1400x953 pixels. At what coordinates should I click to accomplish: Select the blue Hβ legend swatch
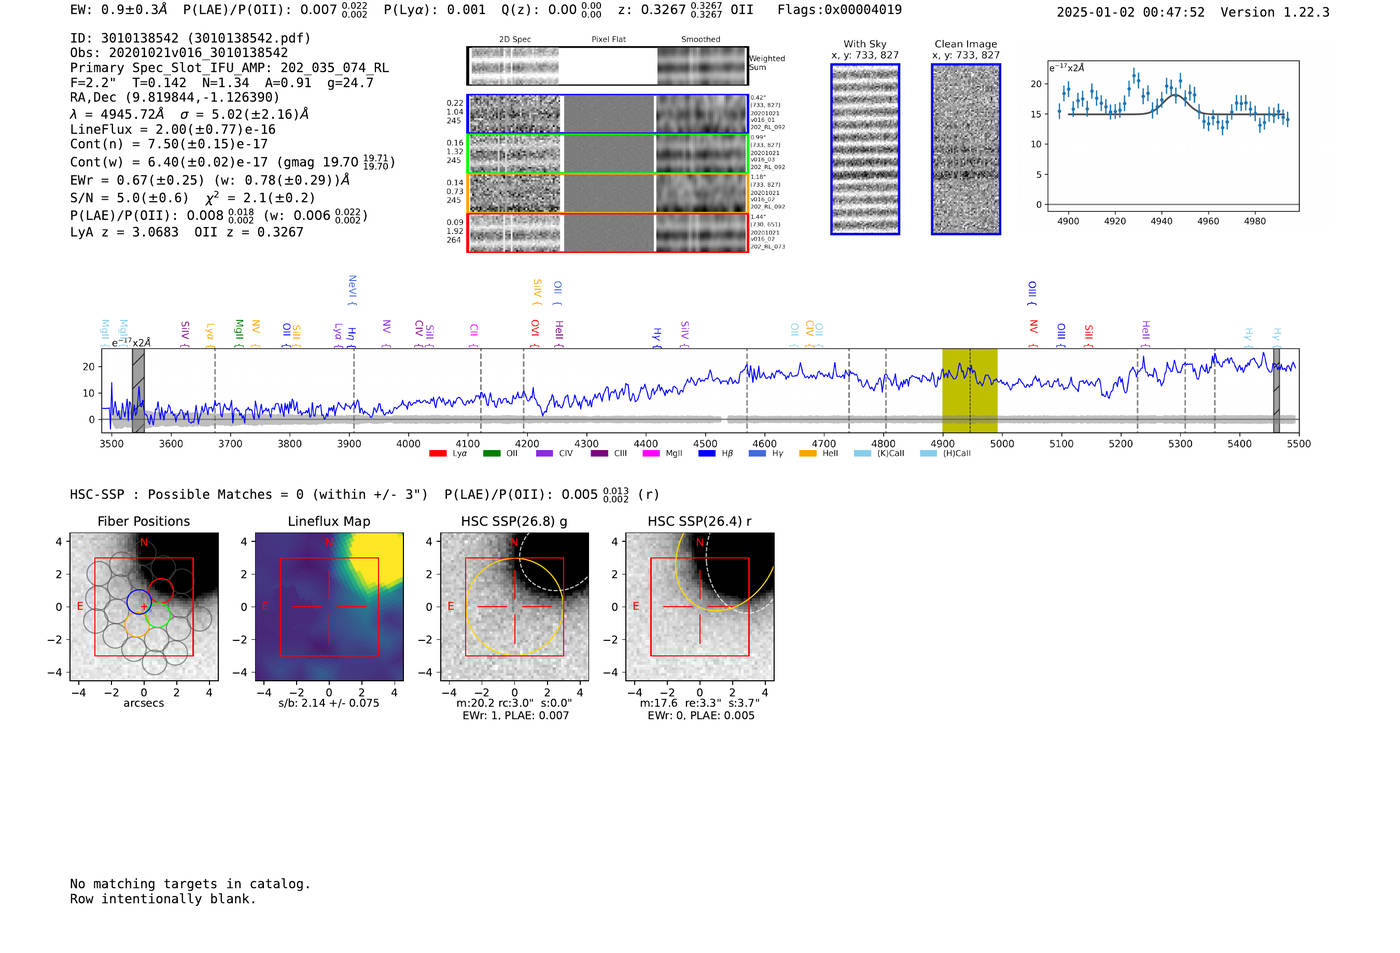pyautogui.click(x=707, y=454)
